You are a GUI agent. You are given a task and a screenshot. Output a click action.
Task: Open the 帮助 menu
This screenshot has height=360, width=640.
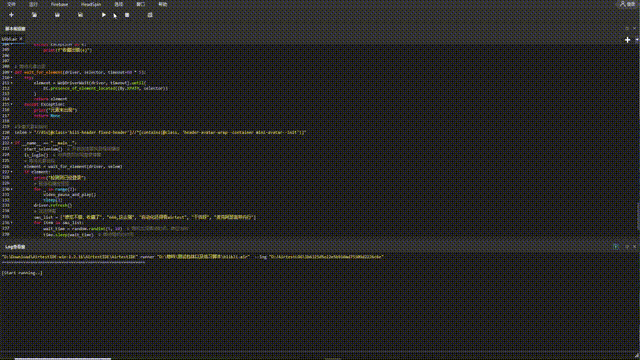[x=163, y=4]
